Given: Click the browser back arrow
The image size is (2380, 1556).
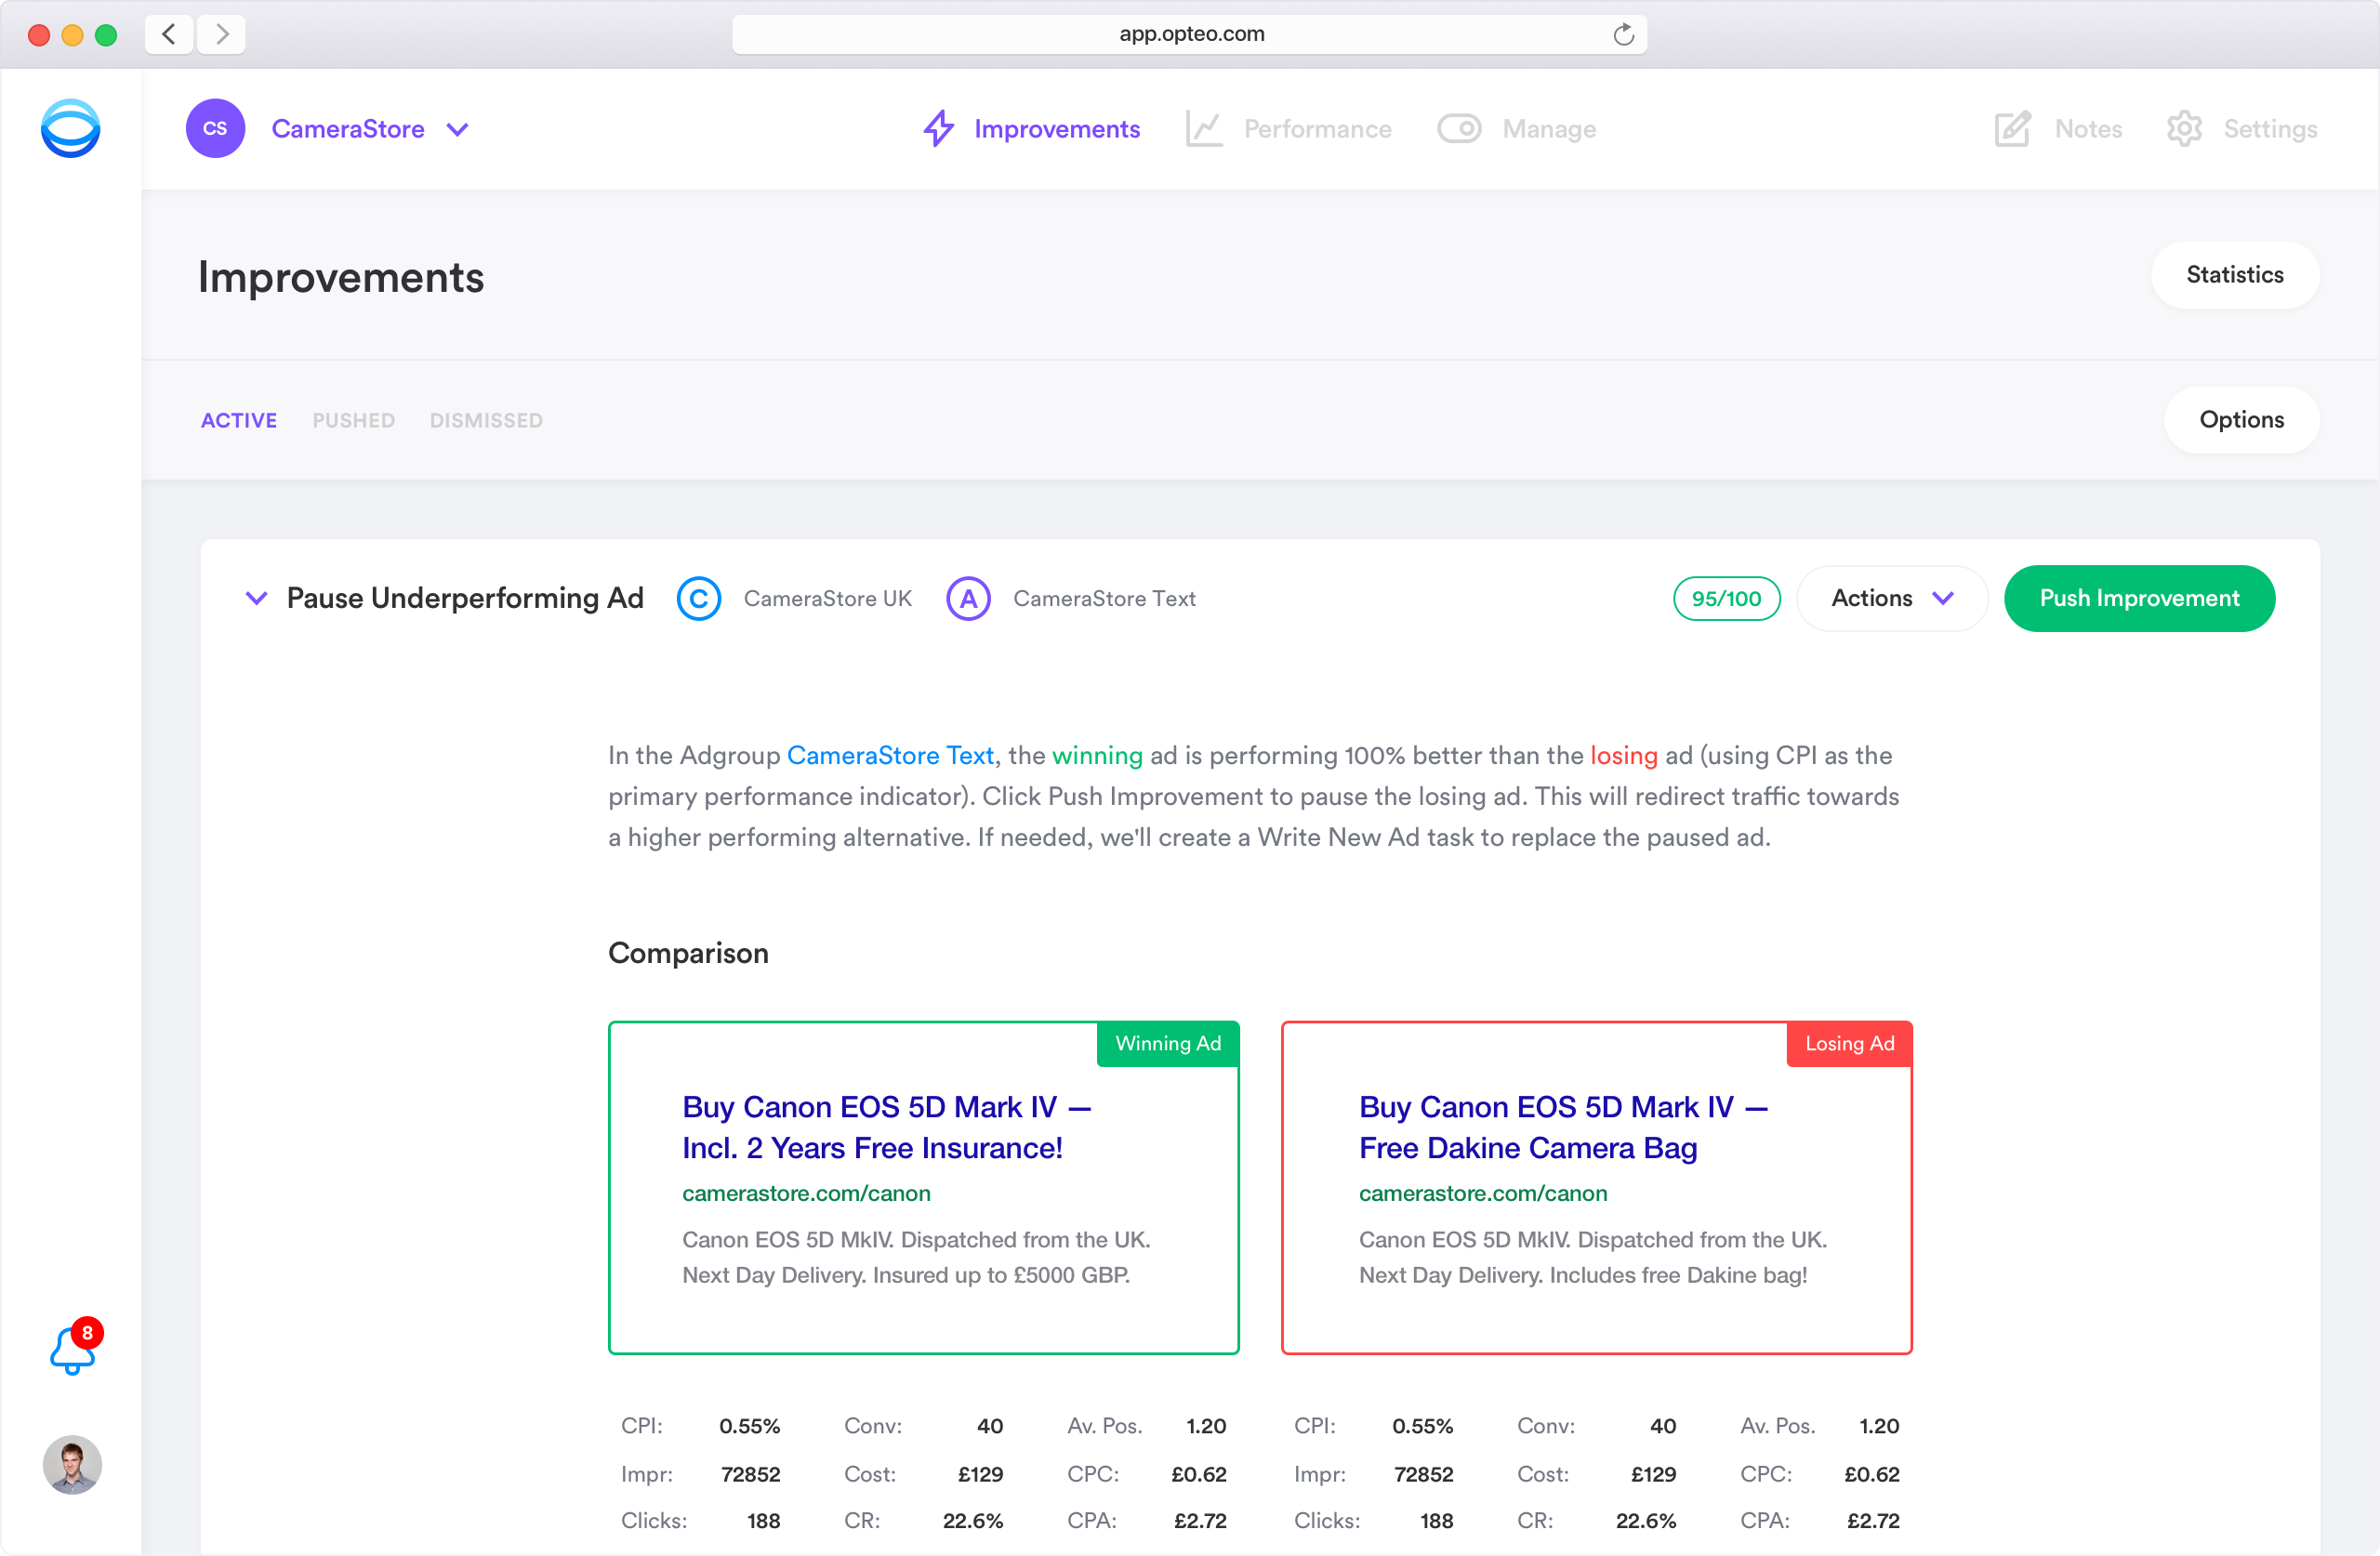Looking at the screenshot, I should point(169,34).
